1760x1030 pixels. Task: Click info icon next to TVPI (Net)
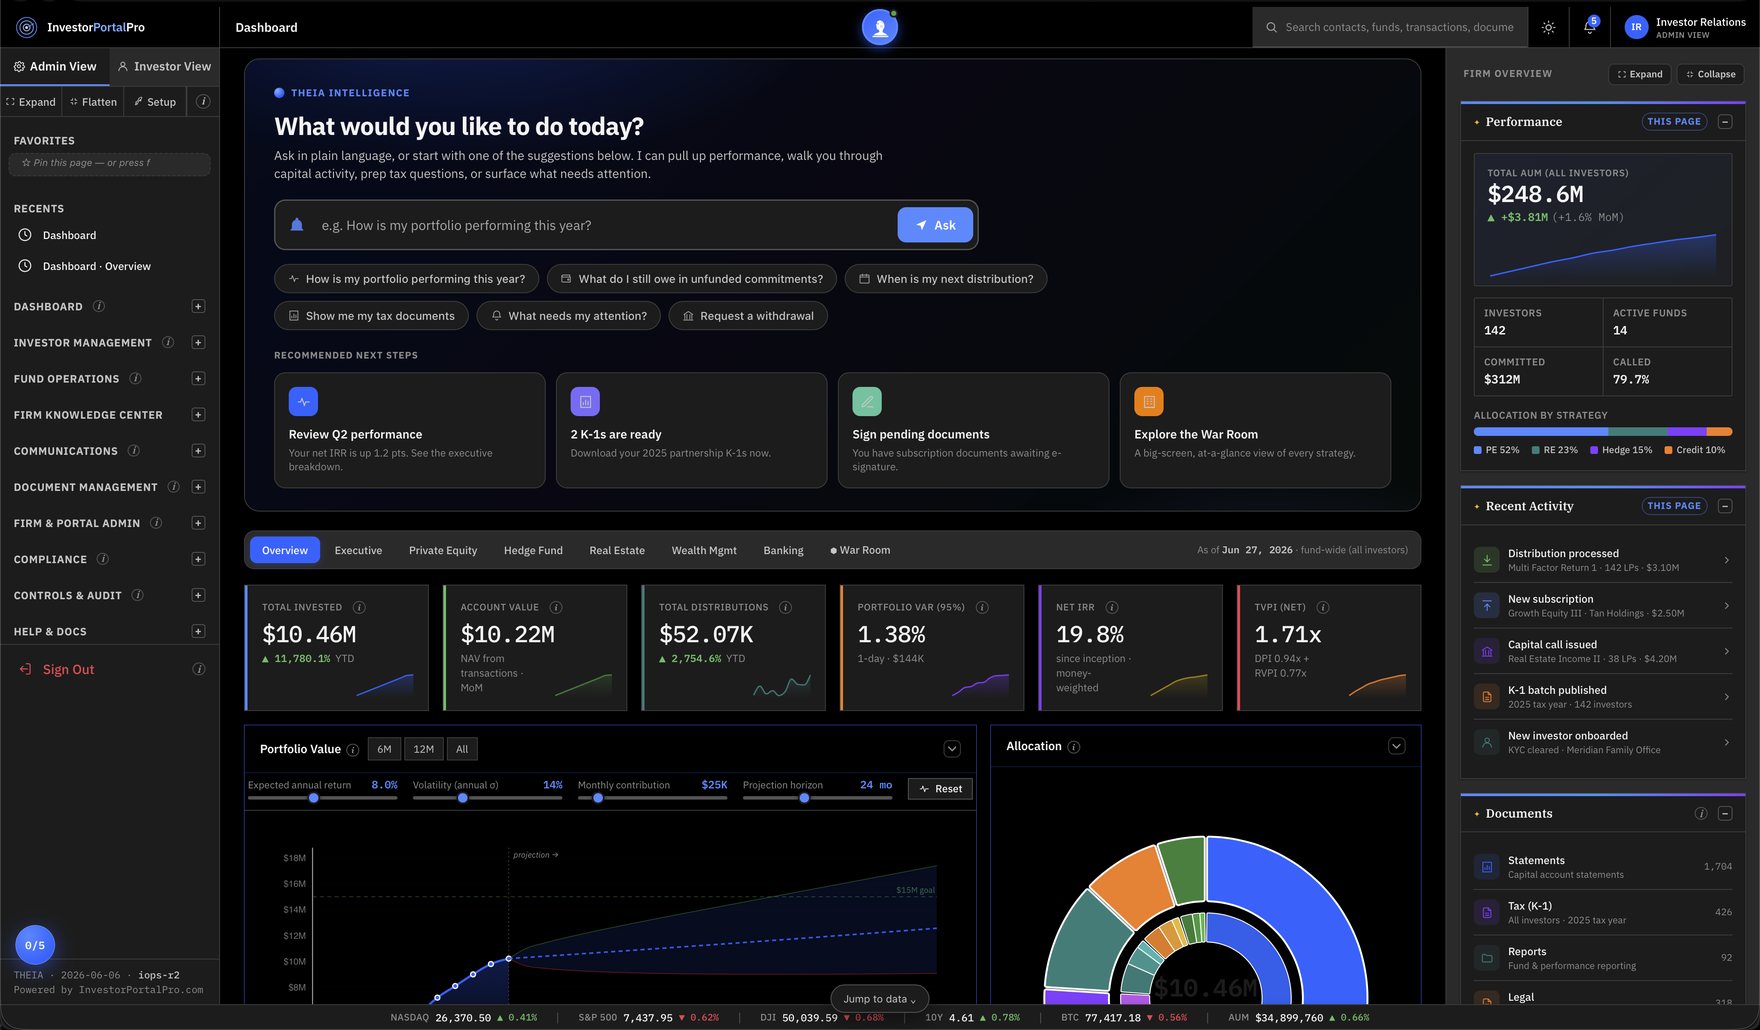click(1323, 607)
